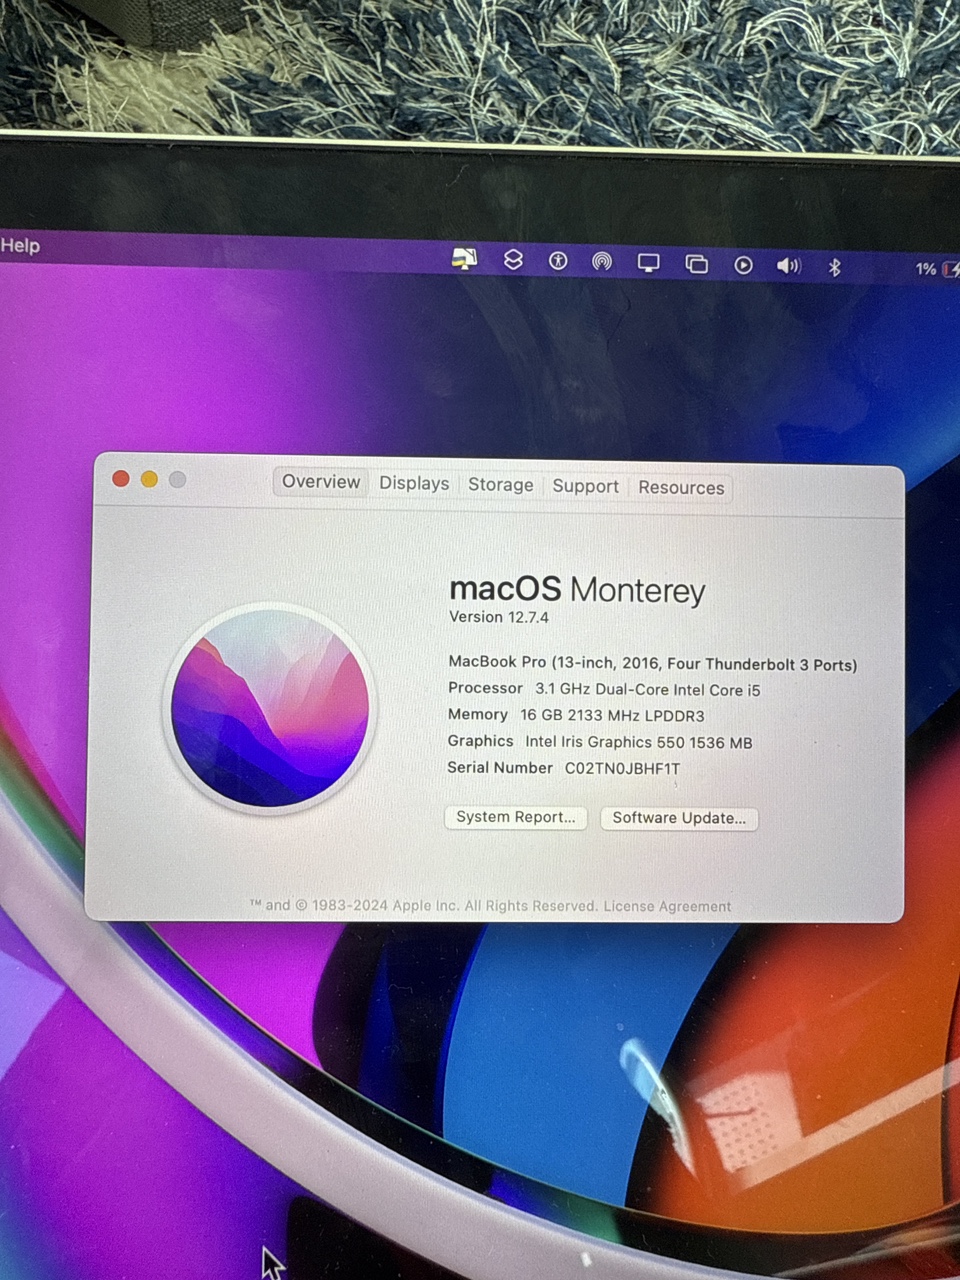Screen dimensions: 960x1280
Task: Click the Software Update button
Action: pyautogui.click(x=679, y=818)
